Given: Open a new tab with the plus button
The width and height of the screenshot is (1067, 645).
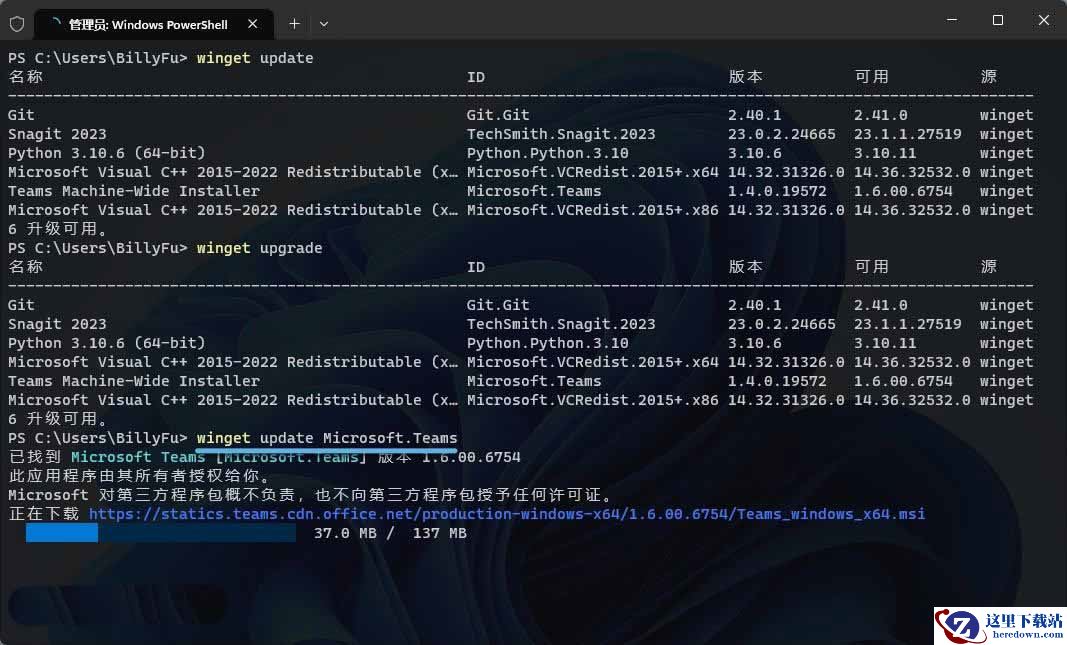Looking at the screenshot, I should (x=294, y=24).
